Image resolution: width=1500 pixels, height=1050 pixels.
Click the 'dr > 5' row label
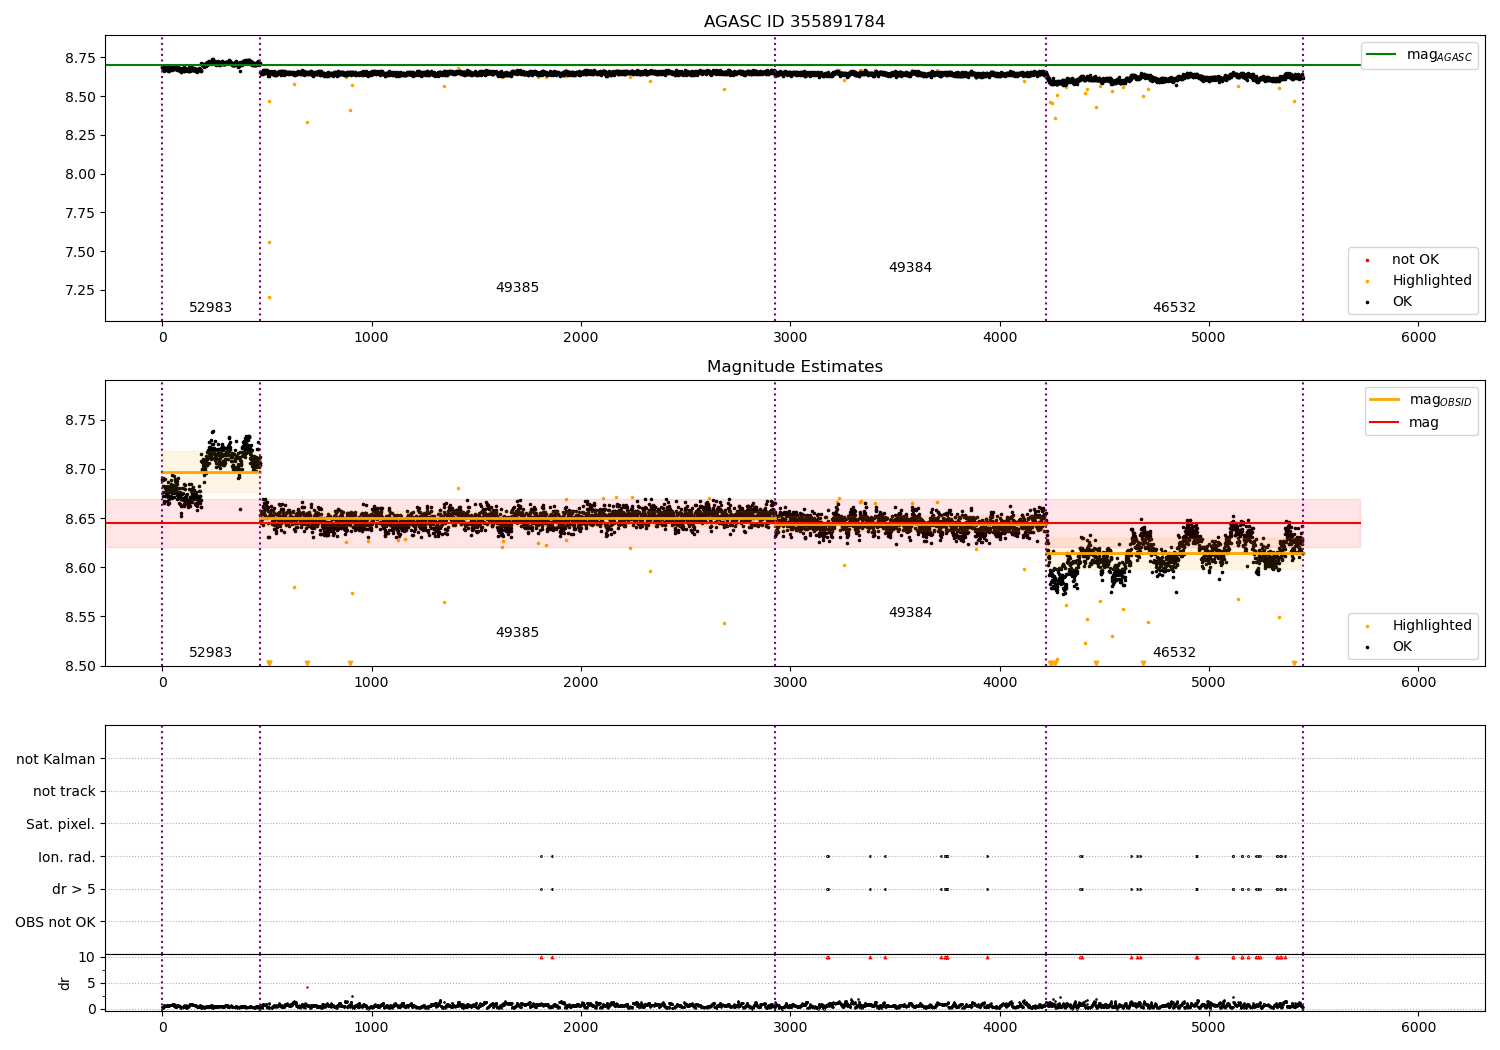[74, 890]
